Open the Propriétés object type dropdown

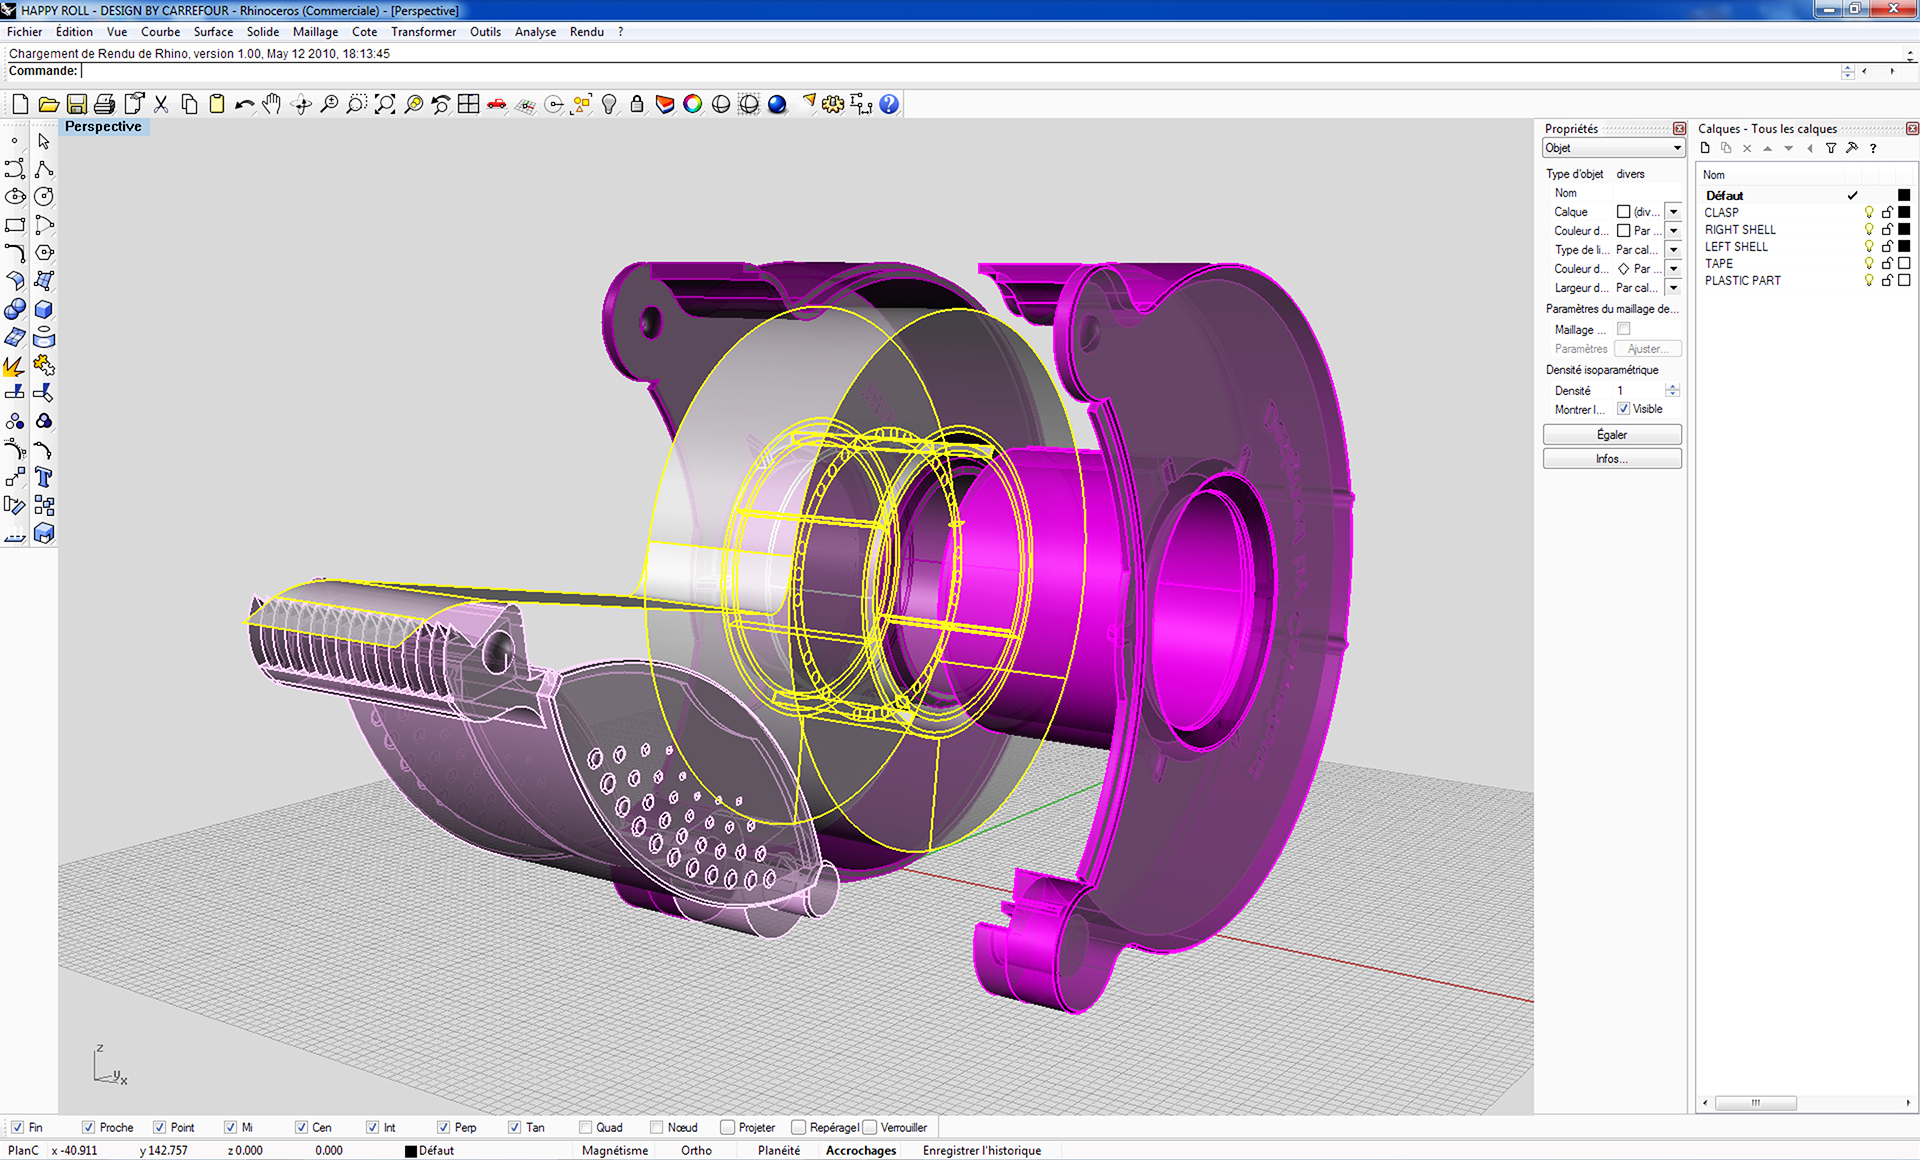coord(1676,147)
